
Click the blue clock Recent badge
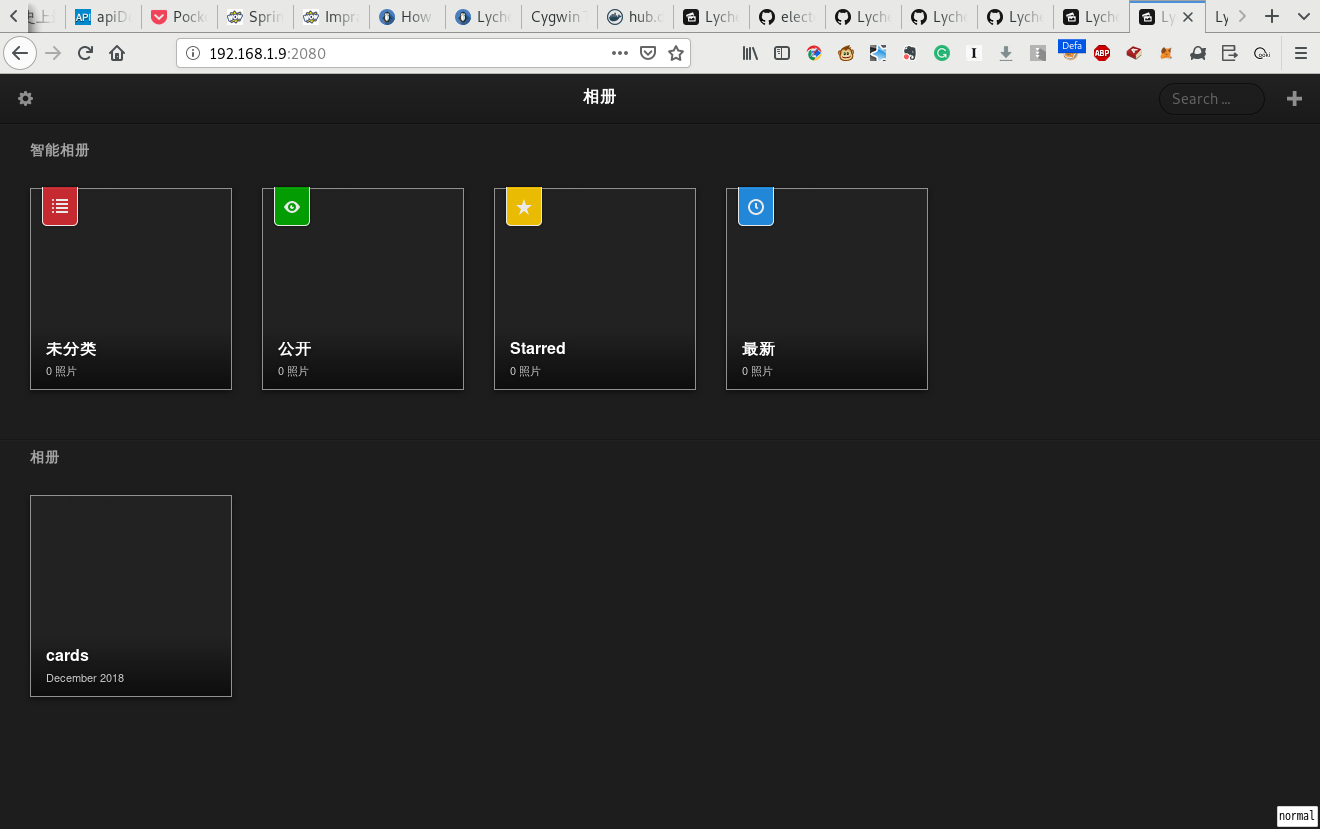click(x=756, y=206)
